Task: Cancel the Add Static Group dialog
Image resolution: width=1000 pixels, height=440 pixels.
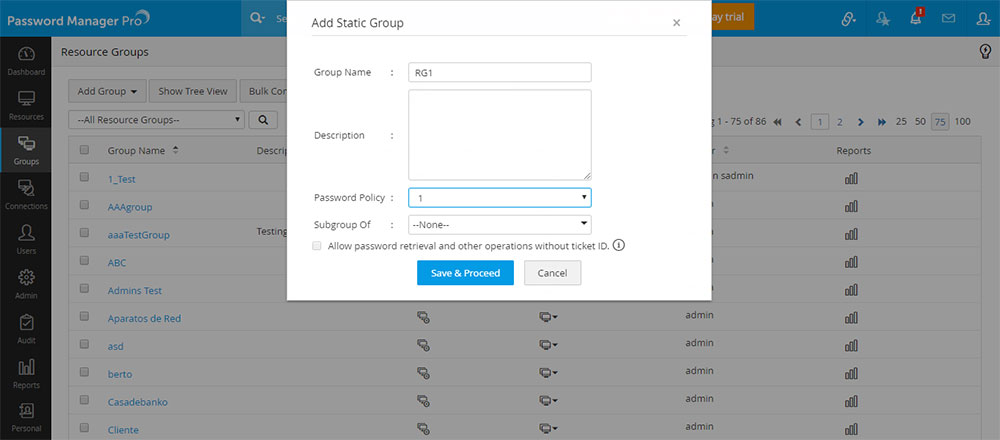Action: point(552,273)
